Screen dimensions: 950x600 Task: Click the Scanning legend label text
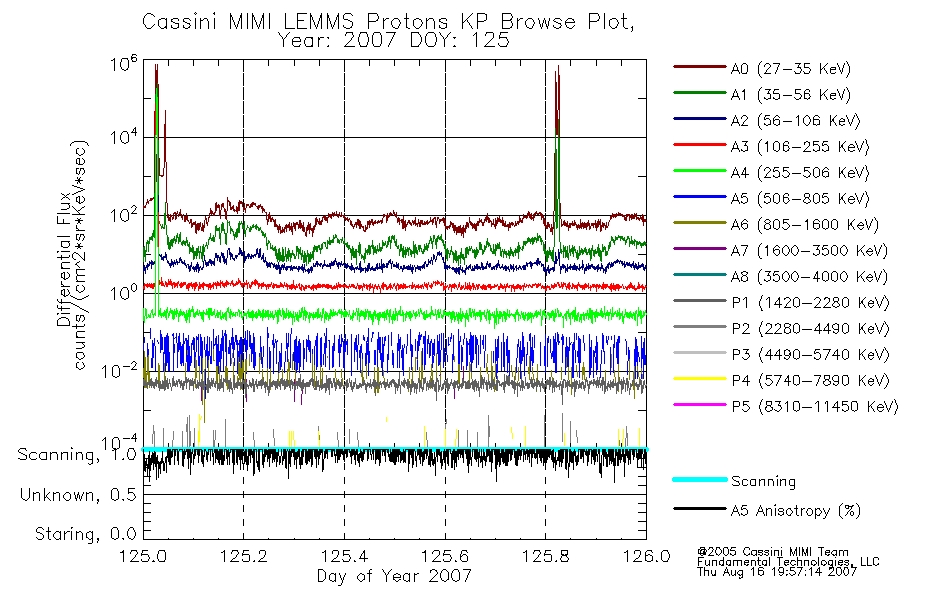(763, 481)
